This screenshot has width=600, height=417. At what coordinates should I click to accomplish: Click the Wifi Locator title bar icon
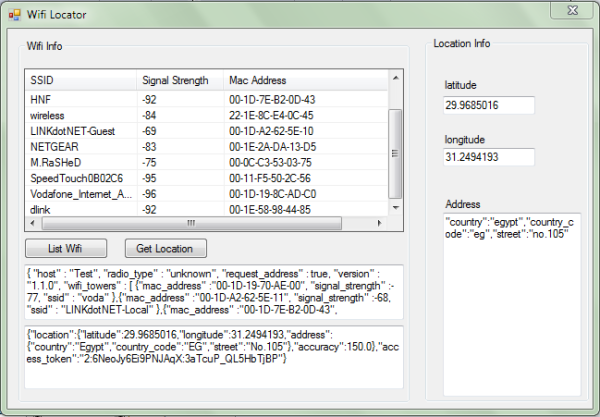click(15, 15)
